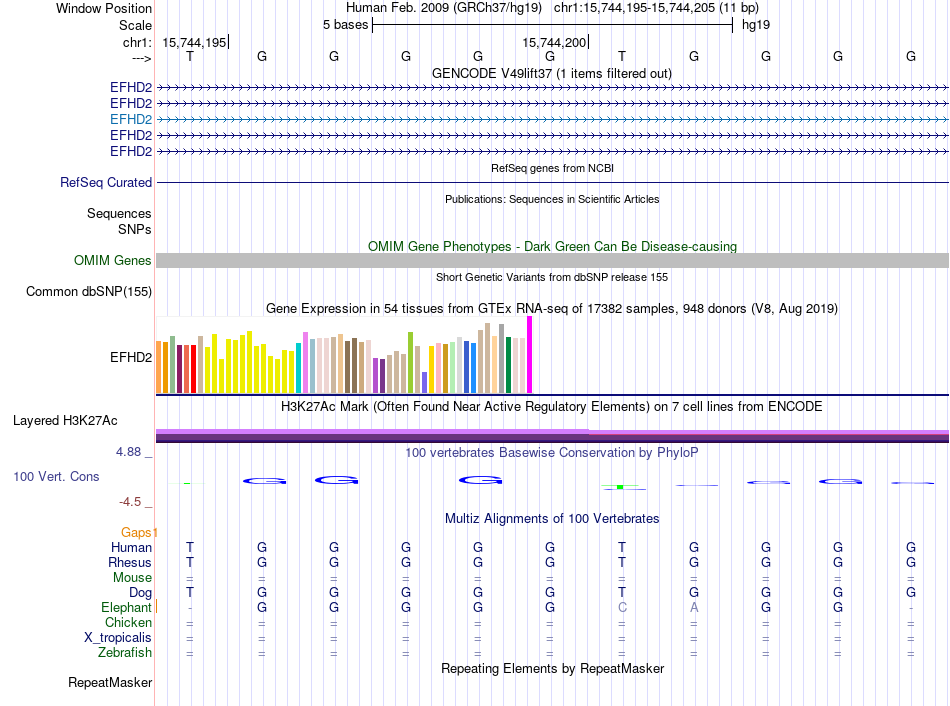Click the green T PhyloP conservation glyph
This screenshot has width=950, height=706.
[620, 487]
